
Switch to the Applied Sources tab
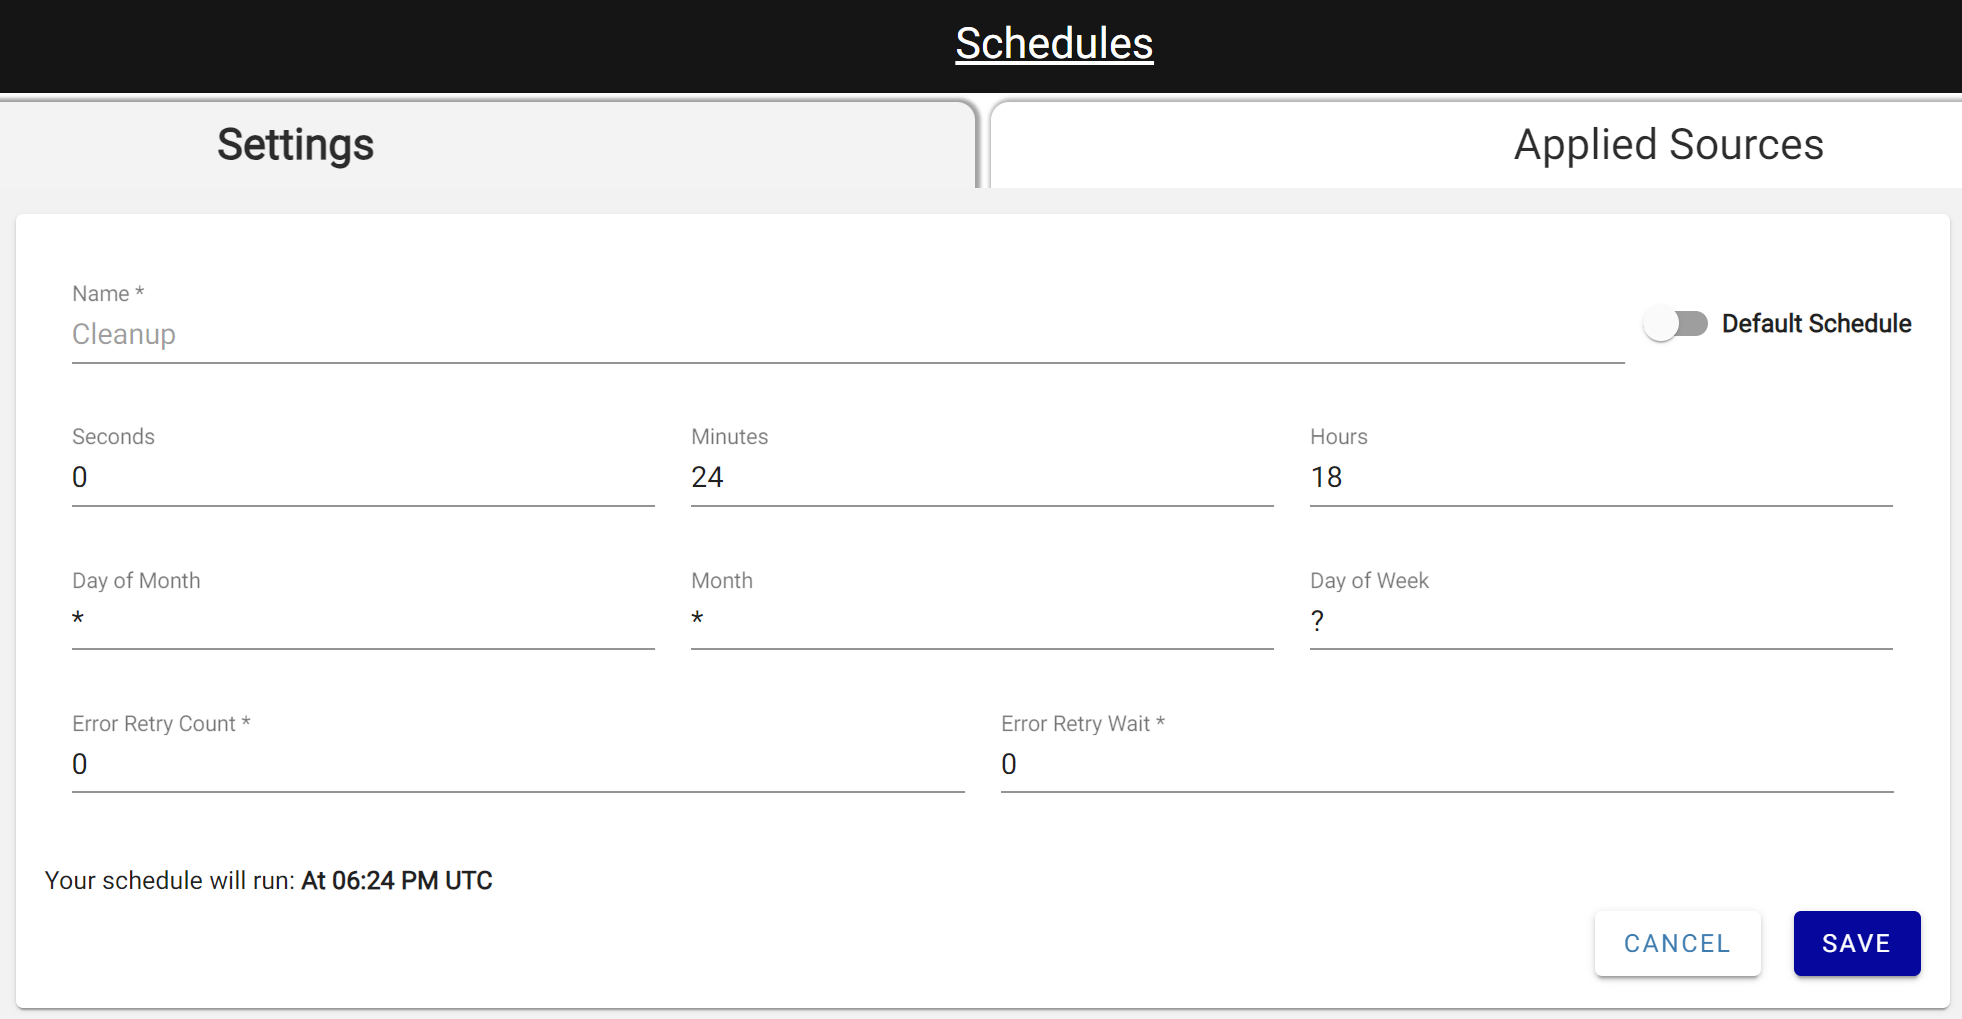1668,145
